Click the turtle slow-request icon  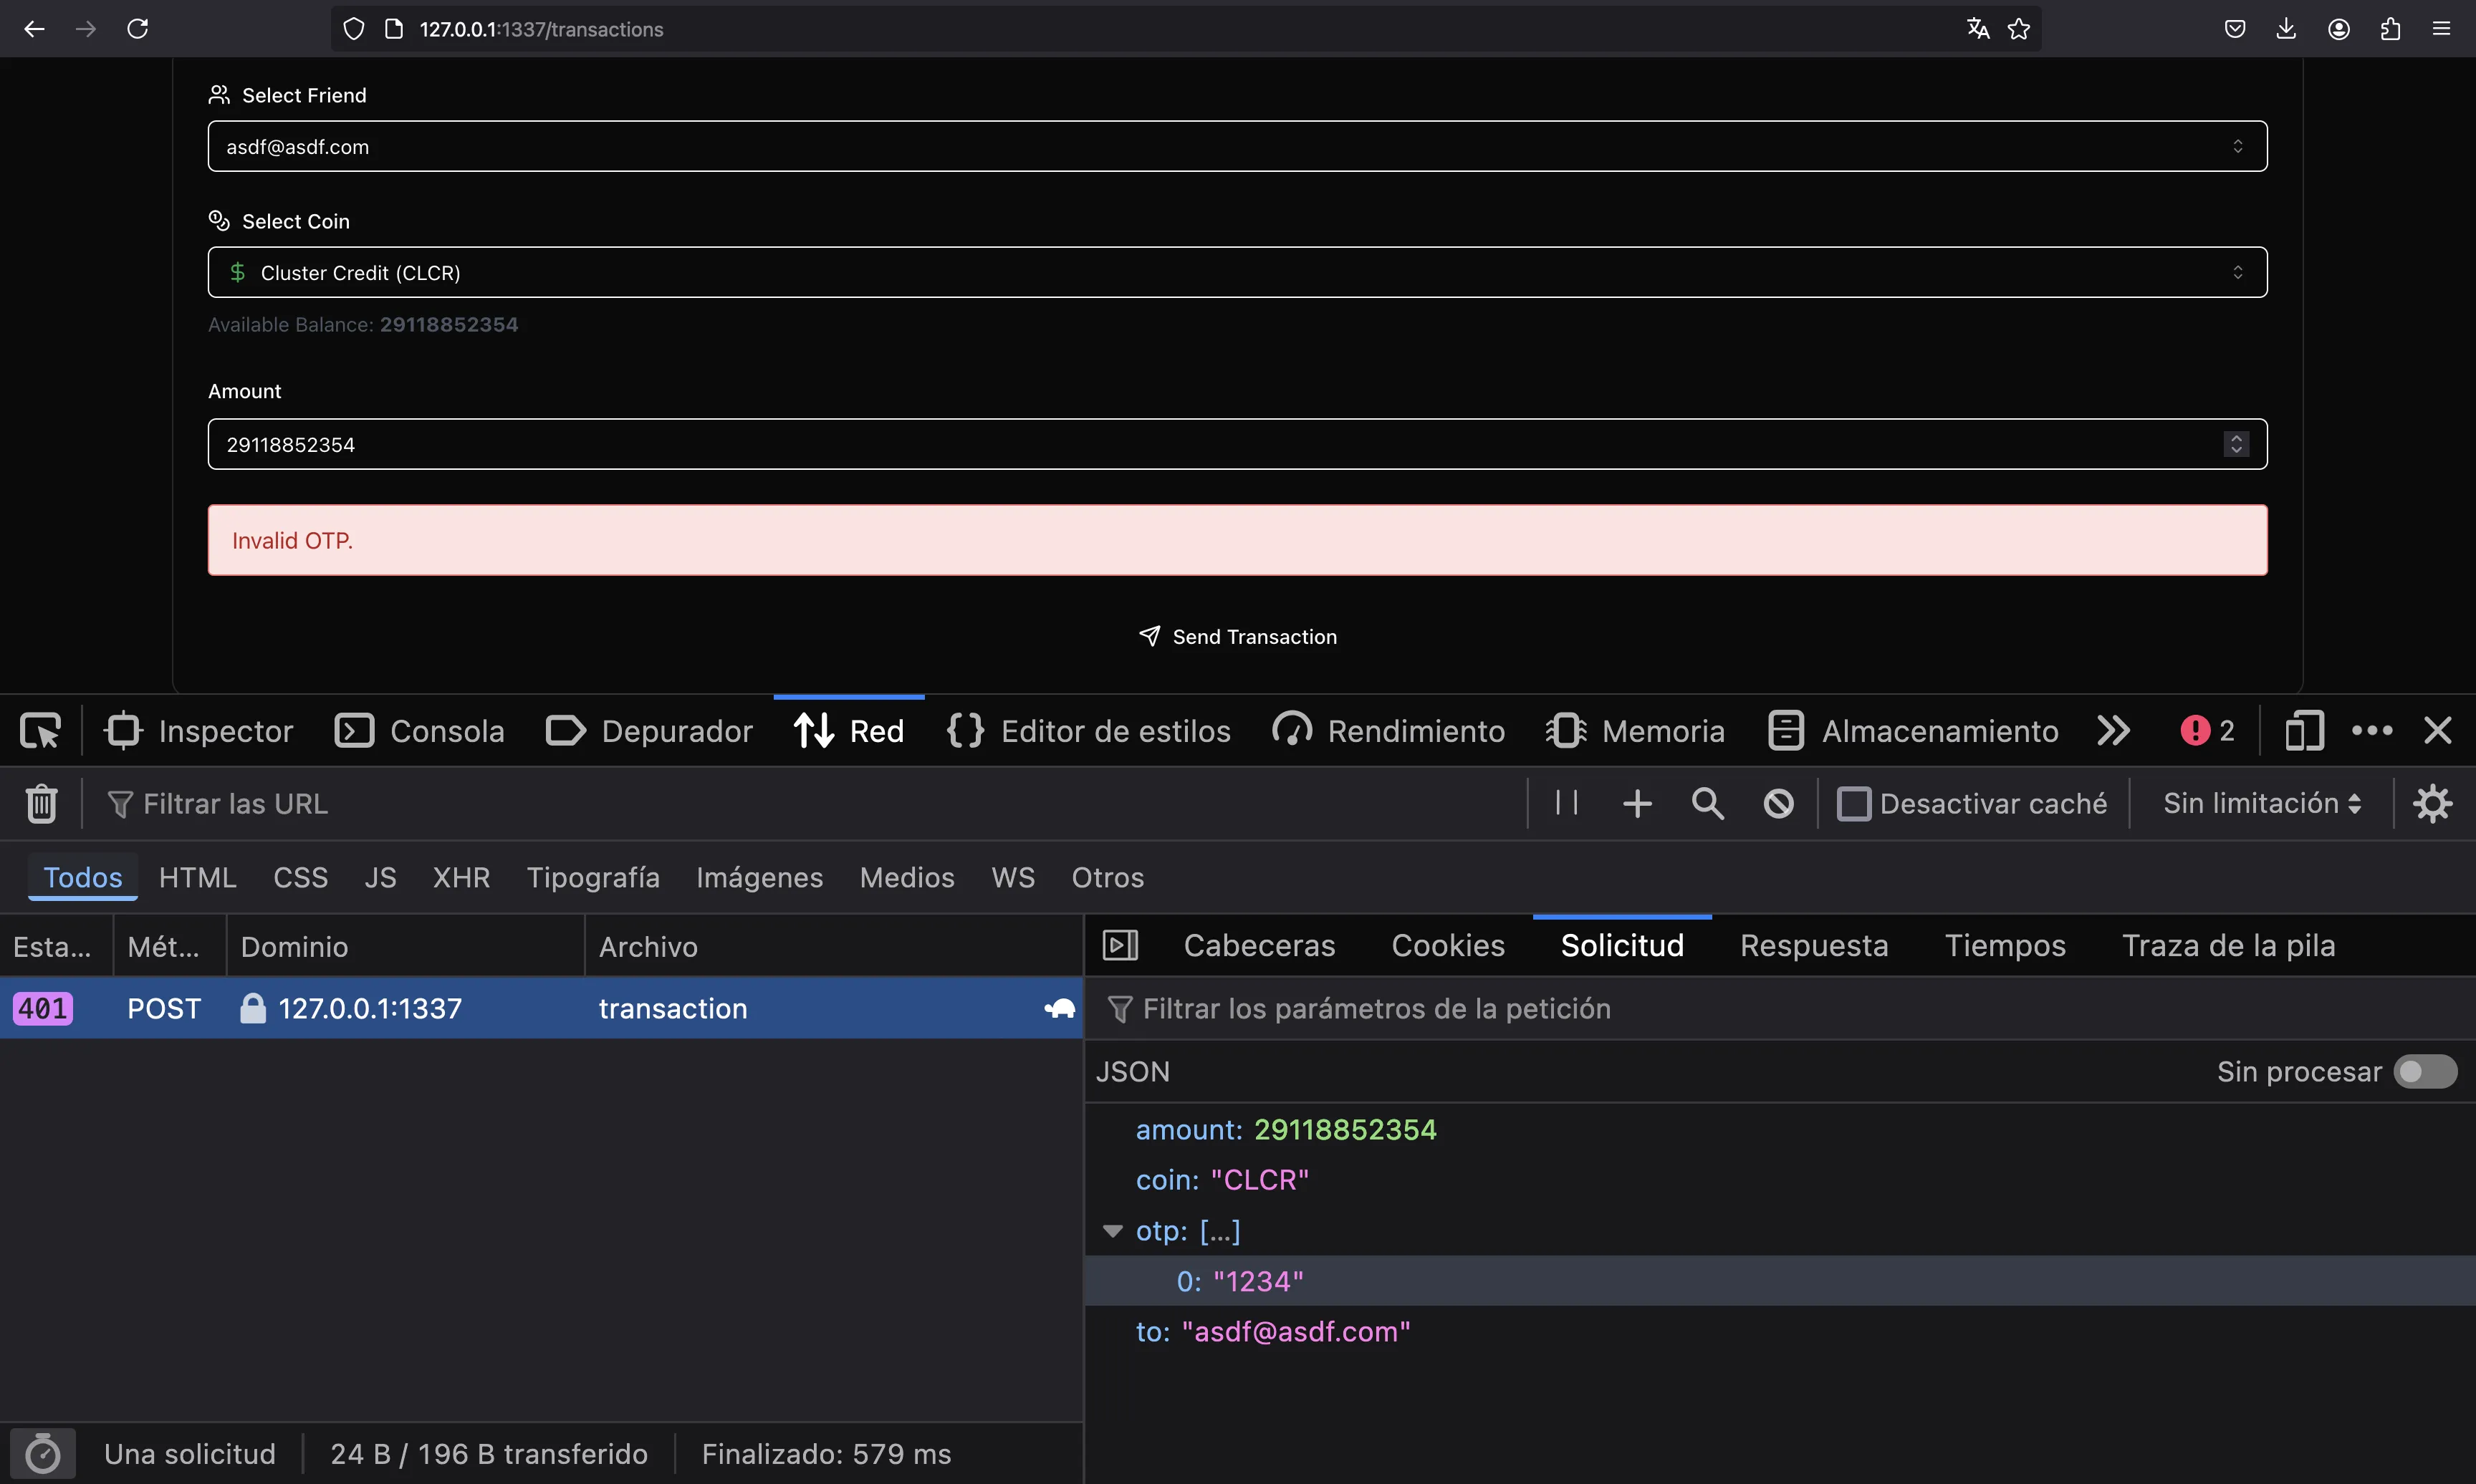tap(1059, 1008)
